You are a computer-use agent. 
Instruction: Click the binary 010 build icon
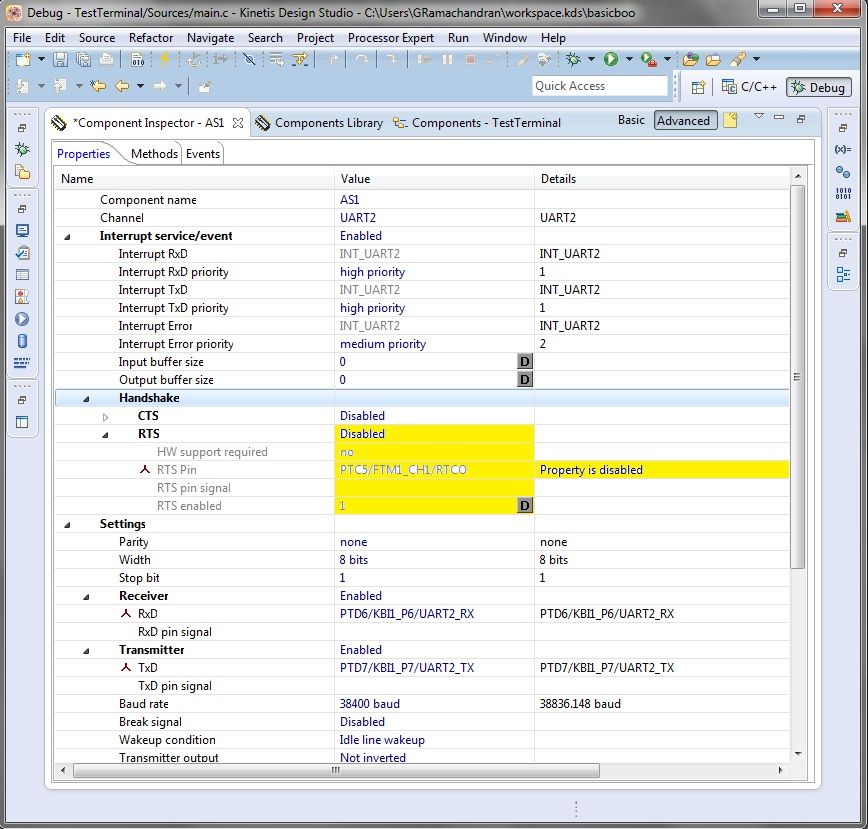click(x=137, y=59)
